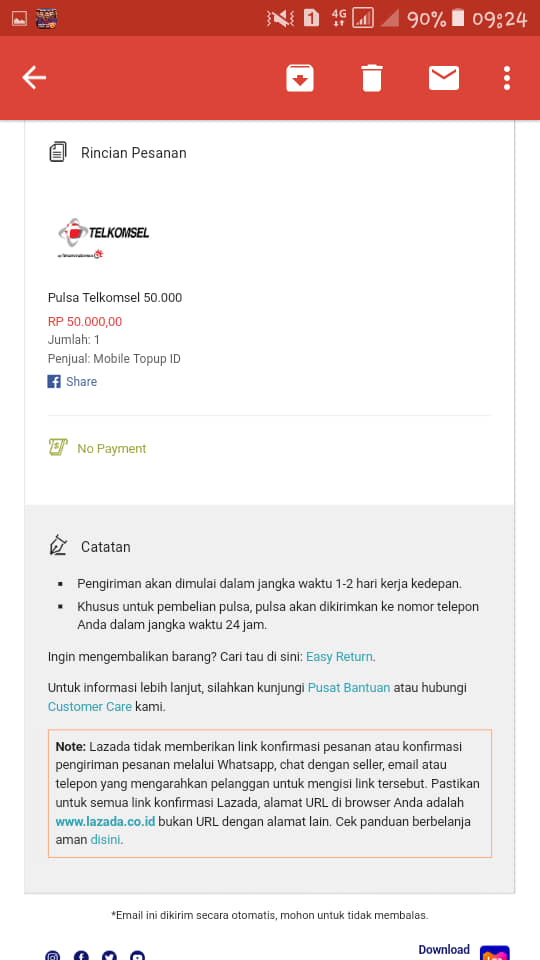
Task: Open the three-dot overflow menu
Action: point(507,78)
